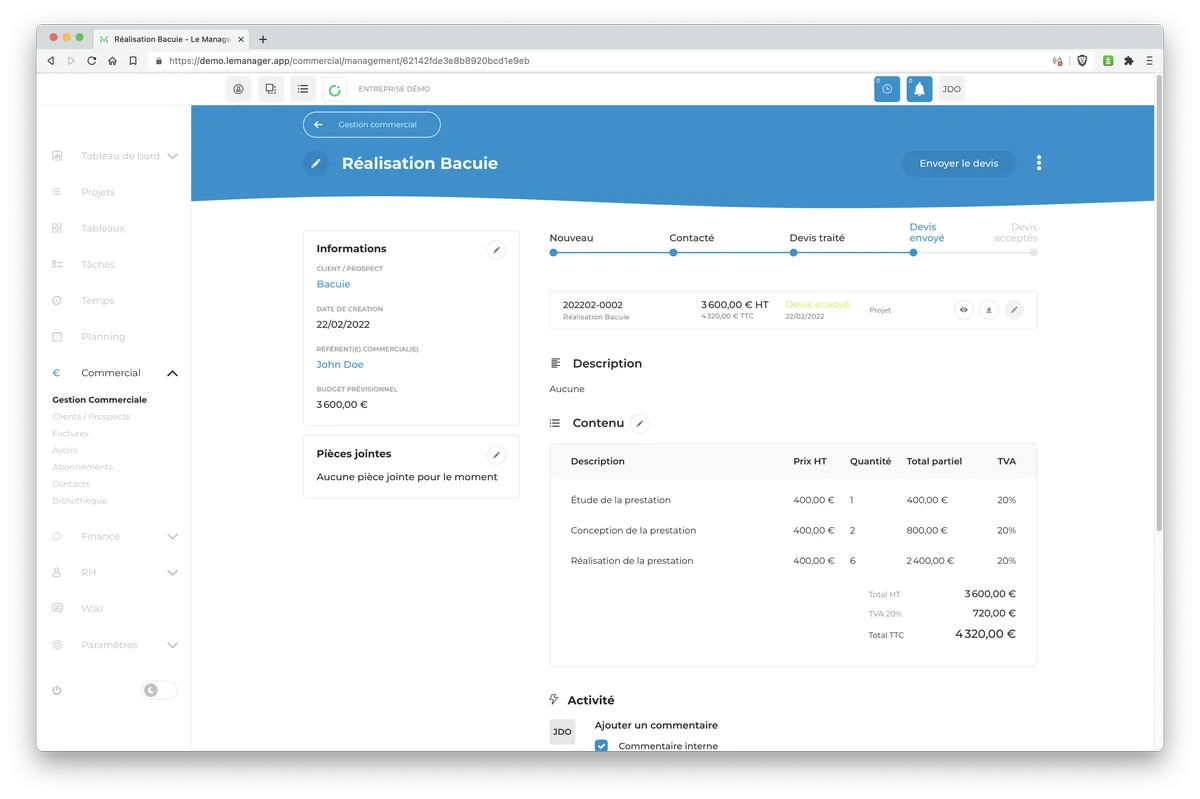Open Factures in the Commercial submenu
1200x799 pixels.
click(71, 434)
